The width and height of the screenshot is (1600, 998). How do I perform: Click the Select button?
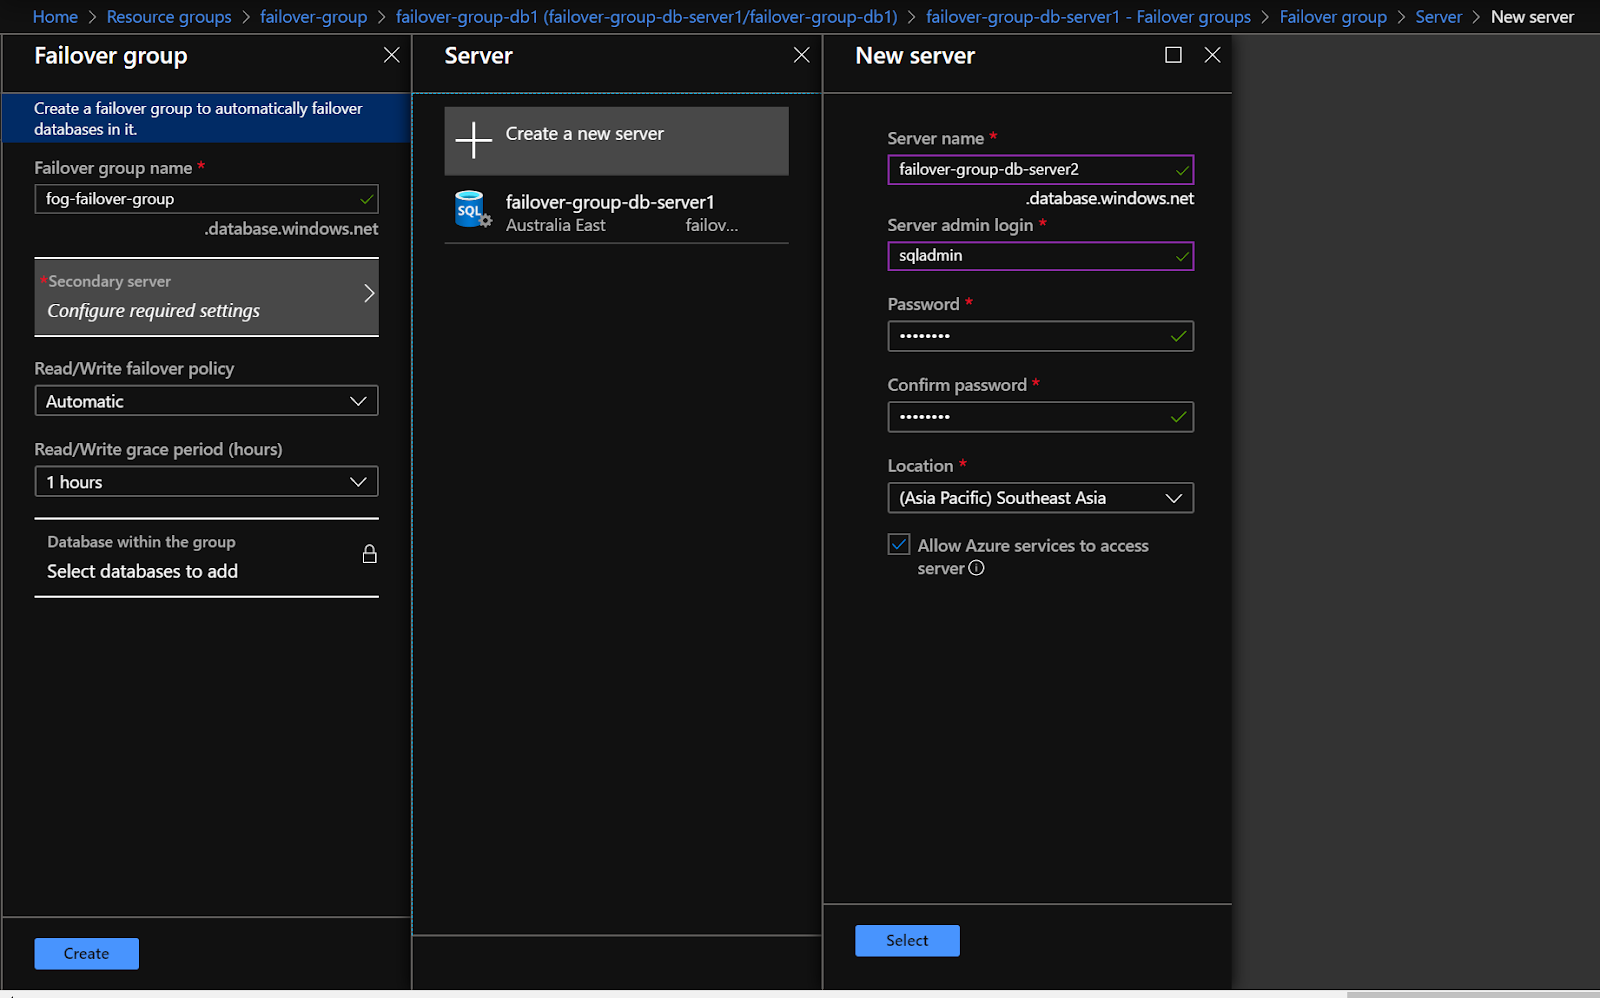coord(906,940)
